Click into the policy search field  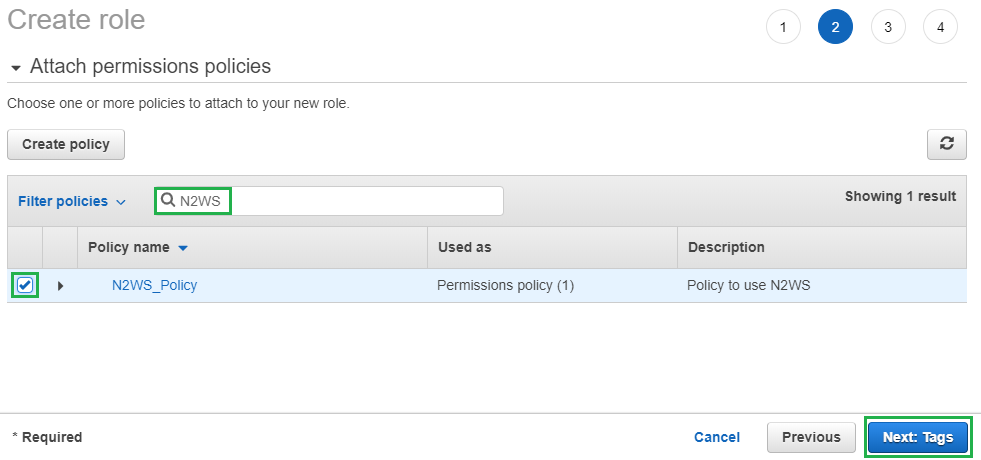click(x=360, y=201)
